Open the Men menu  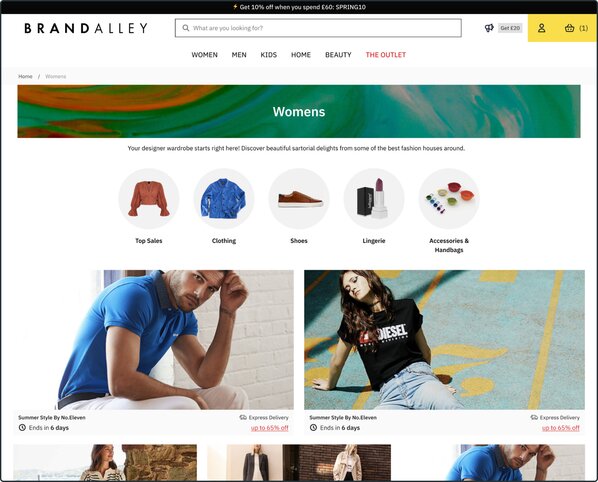coord(239,55)
